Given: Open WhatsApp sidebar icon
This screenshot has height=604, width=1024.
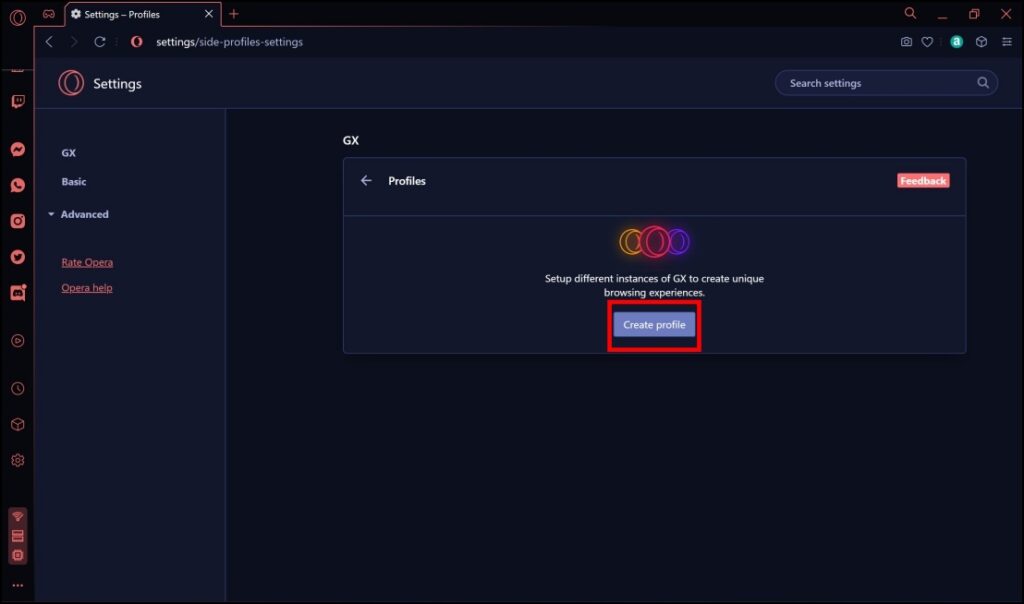Looking at the screenshot, I should pos(18,185).
